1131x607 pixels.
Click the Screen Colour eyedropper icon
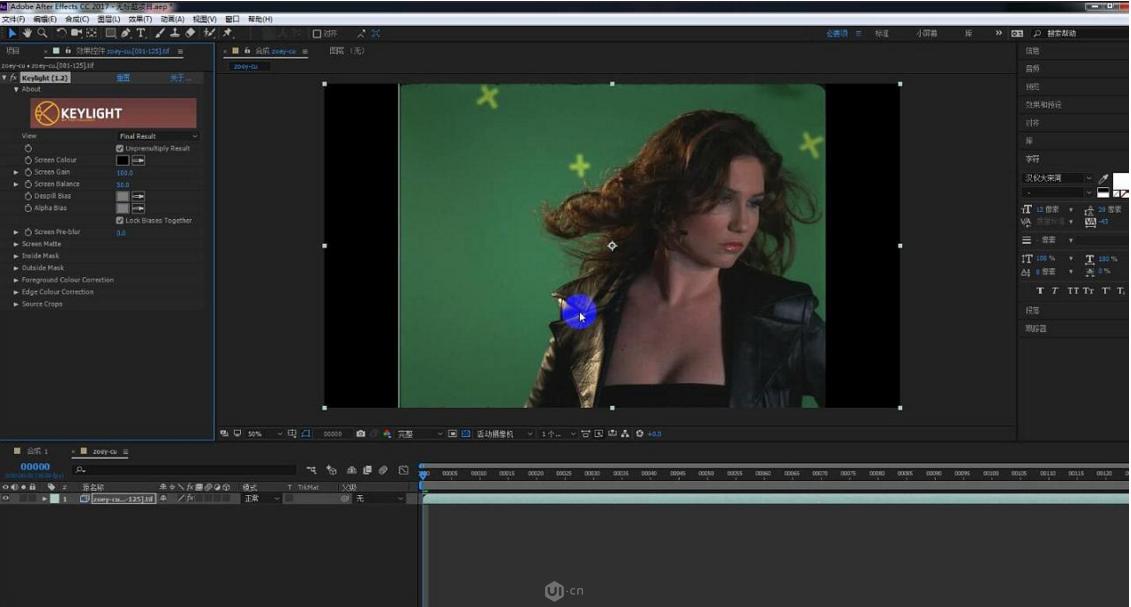point(138,160)
